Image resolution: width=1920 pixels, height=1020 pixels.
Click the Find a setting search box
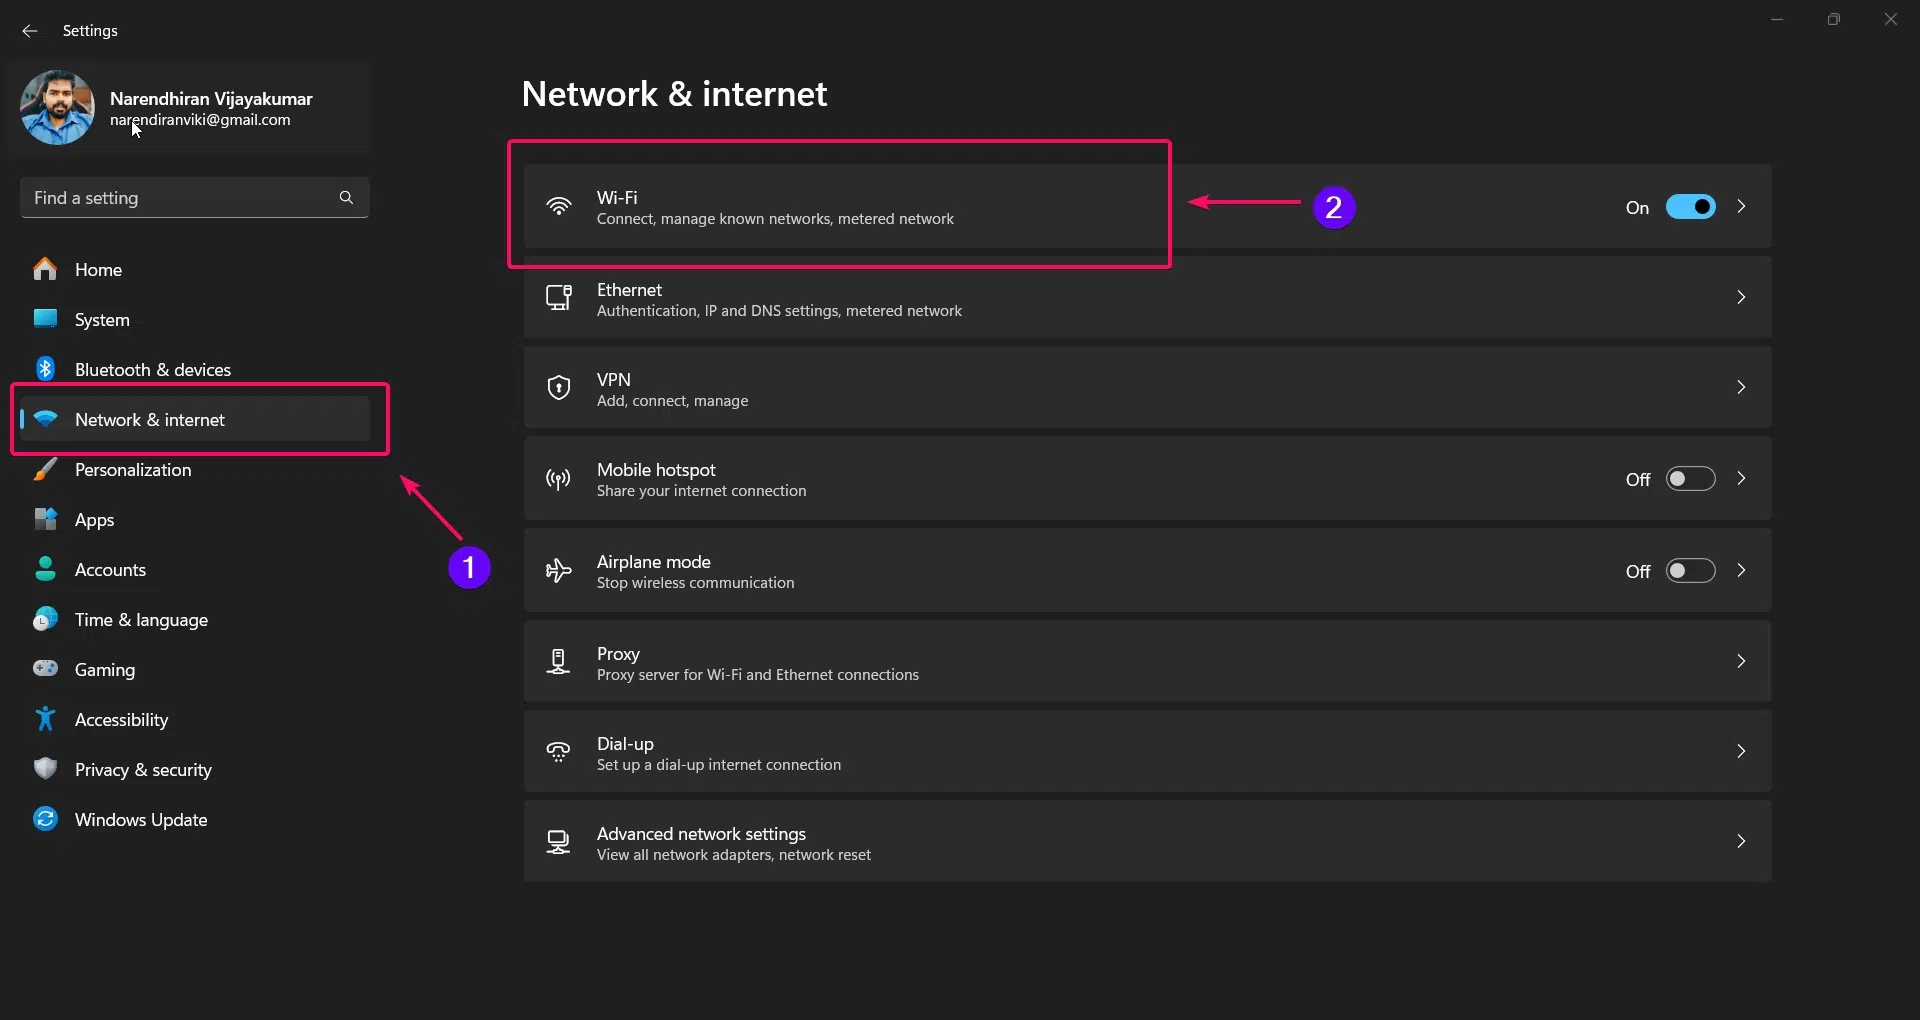(x=195, y=198)
